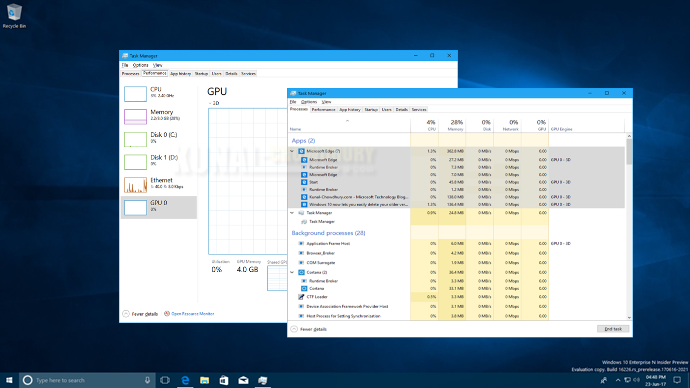This screenshot has height=388, width=690.
Task: Click the Application Frame Host process icon
Action: click(301, 243)
